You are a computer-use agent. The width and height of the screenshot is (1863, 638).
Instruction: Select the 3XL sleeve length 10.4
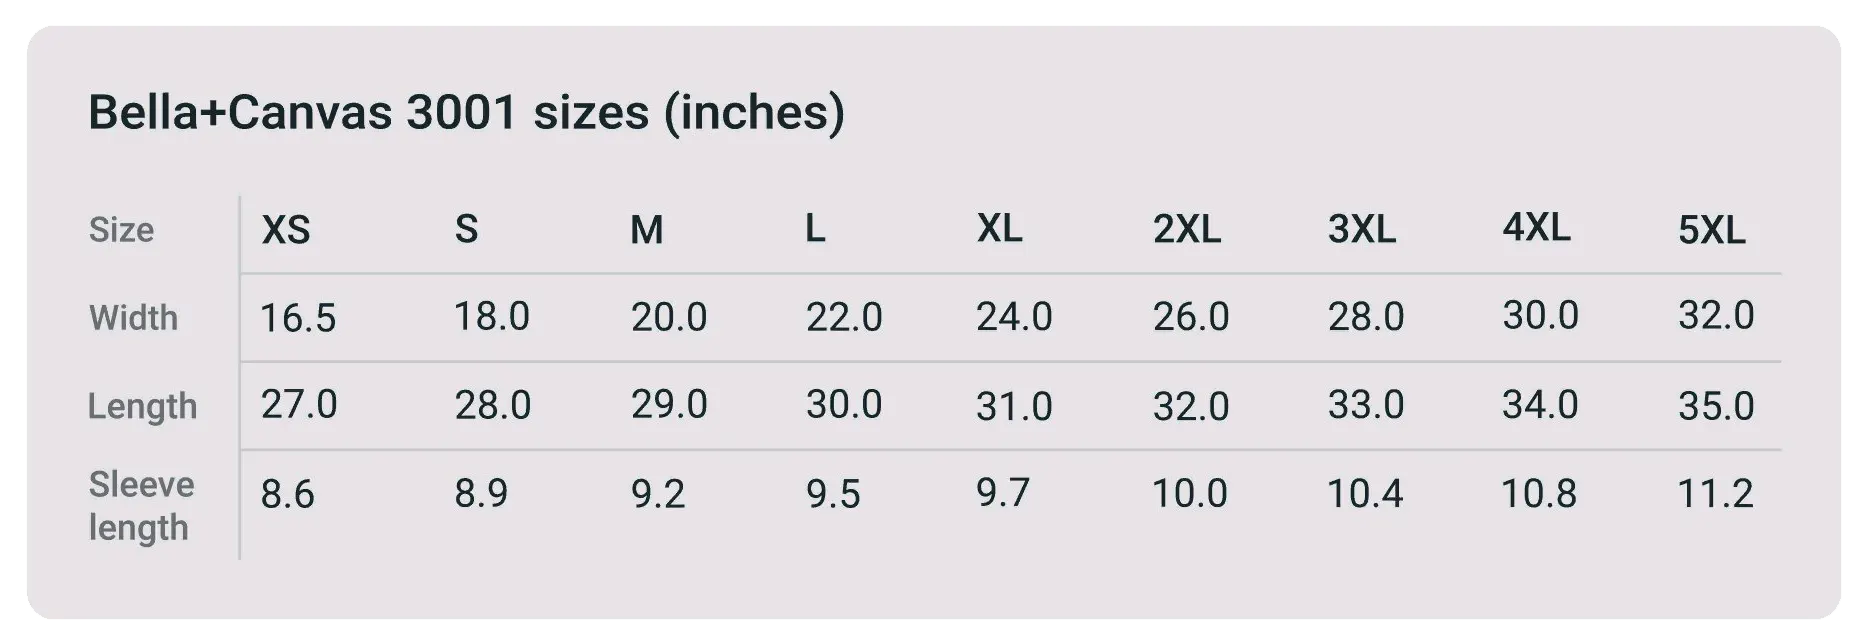pos(1365,494)
